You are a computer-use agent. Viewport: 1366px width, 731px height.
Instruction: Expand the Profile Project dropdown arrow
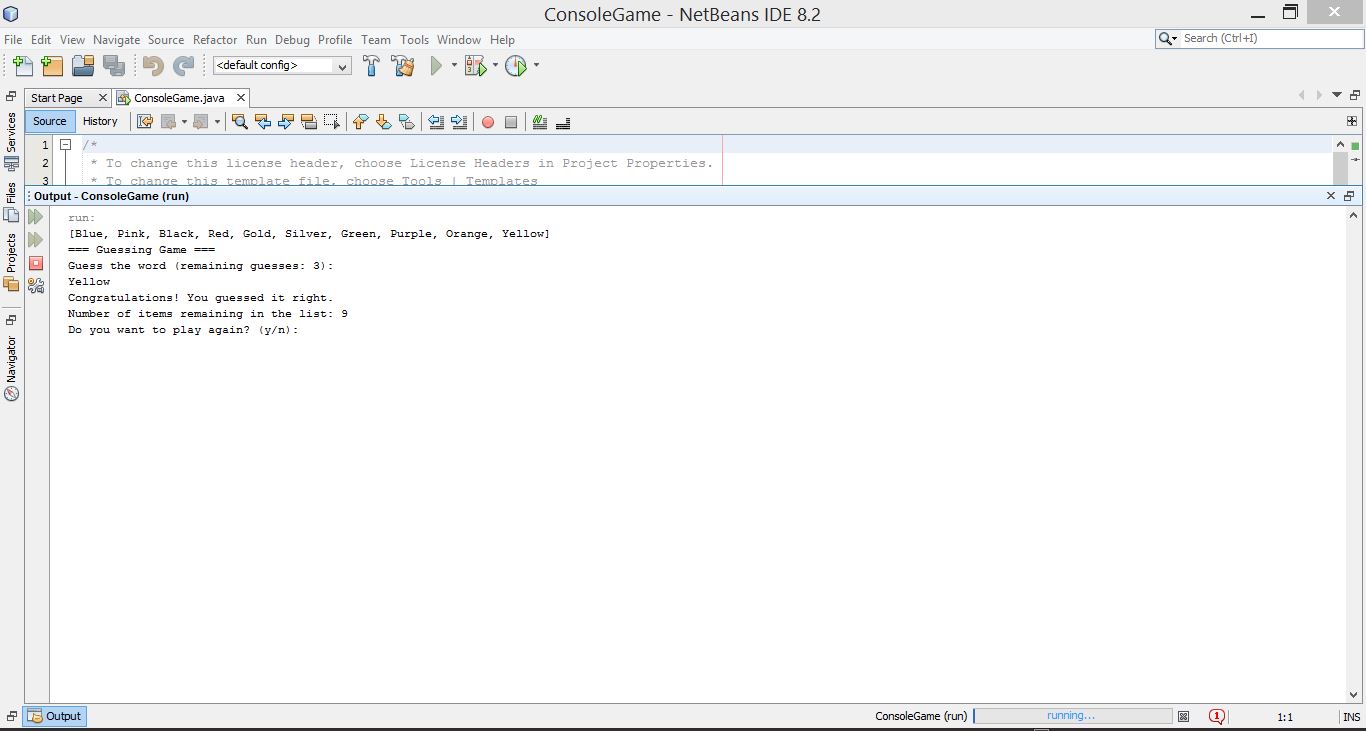(x=536, y=66)
